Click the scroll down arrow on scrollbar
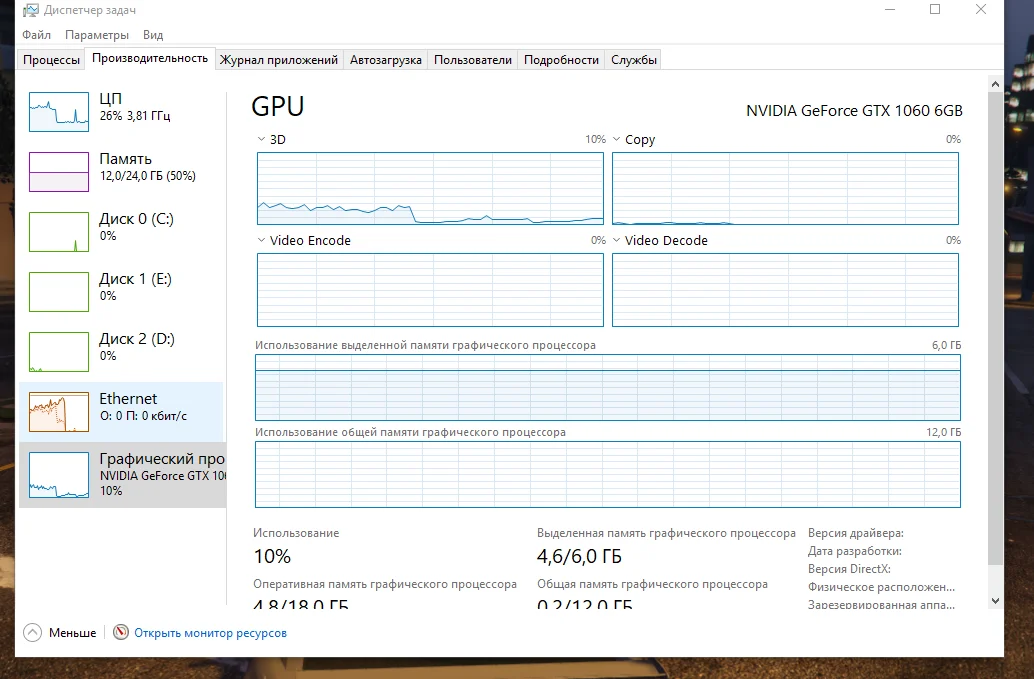1034x679 pixels. (994, 601)
